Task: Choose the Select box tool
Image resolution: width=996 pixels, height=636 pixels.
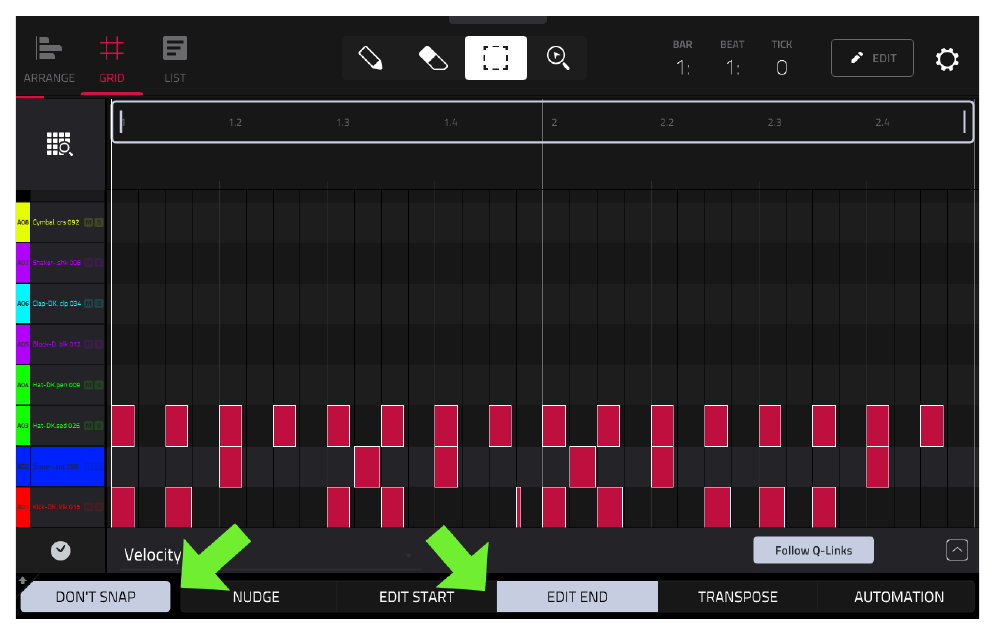Action: click(x=495, y=58)
